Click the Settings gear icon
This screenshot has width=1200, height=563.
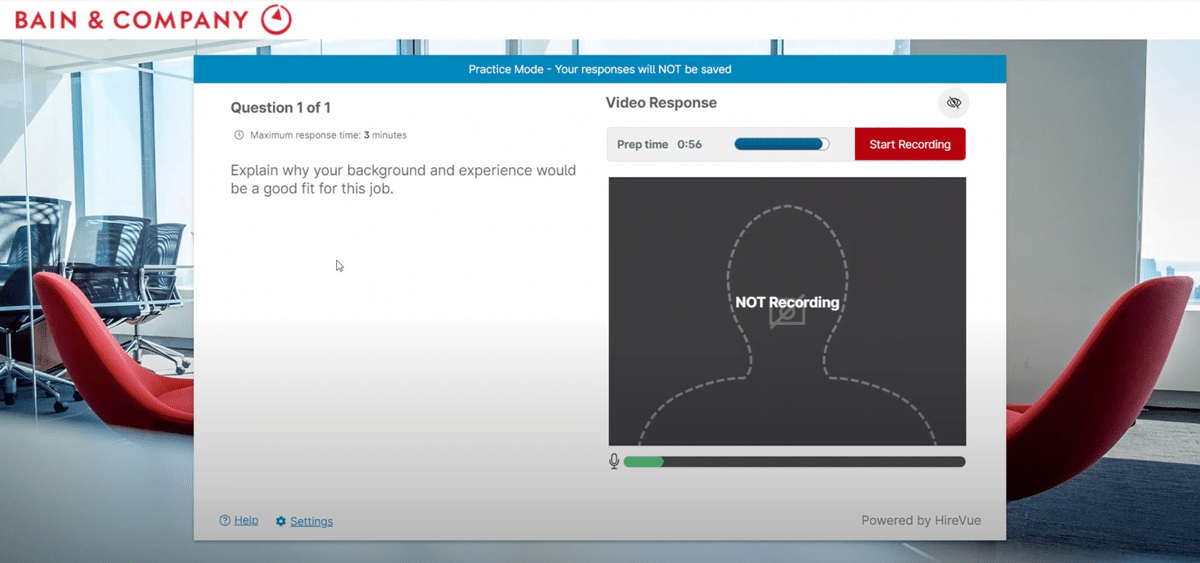point(281,521)
